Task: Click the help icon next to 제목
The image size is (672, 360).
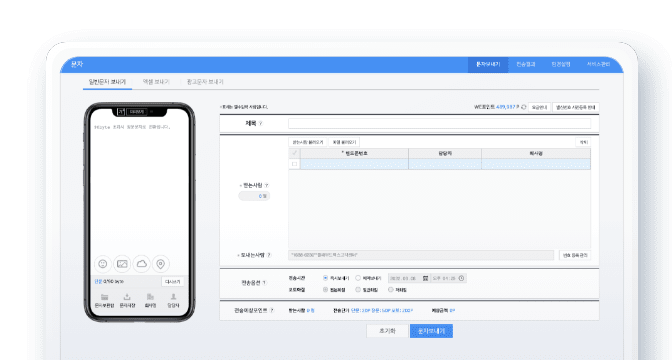Action: click(x=261, y=123)
